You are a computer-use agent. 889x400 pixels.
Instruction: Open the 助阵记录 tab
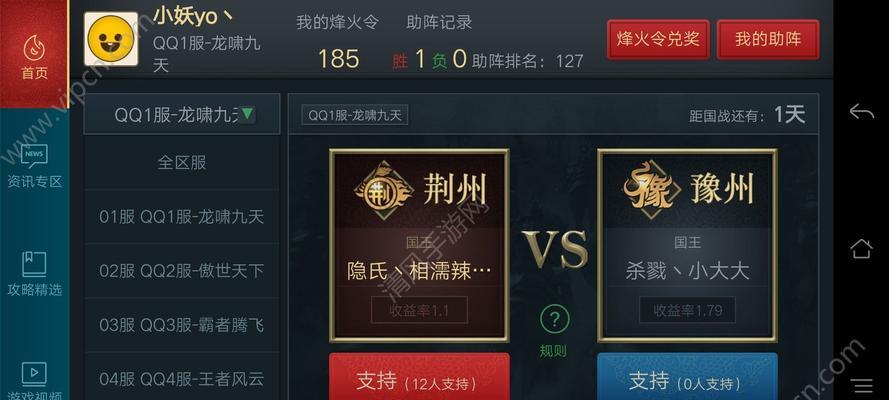click(439, 23)
